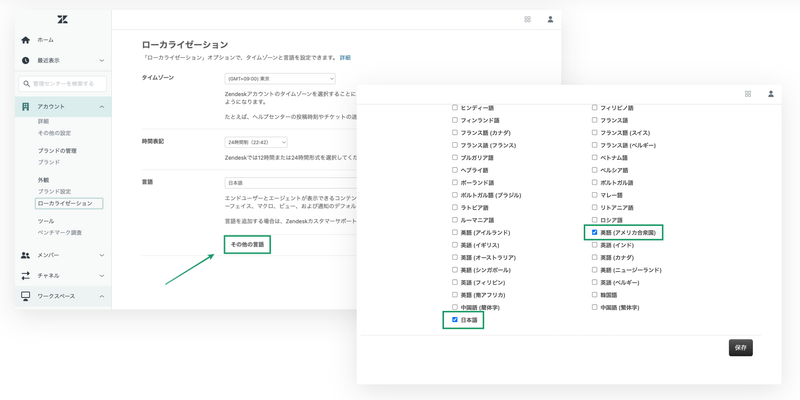Check the 英語 (カナダ) checkbox
Image resolution: width=800 pixels, height=400 pixels.
point(594,258)
